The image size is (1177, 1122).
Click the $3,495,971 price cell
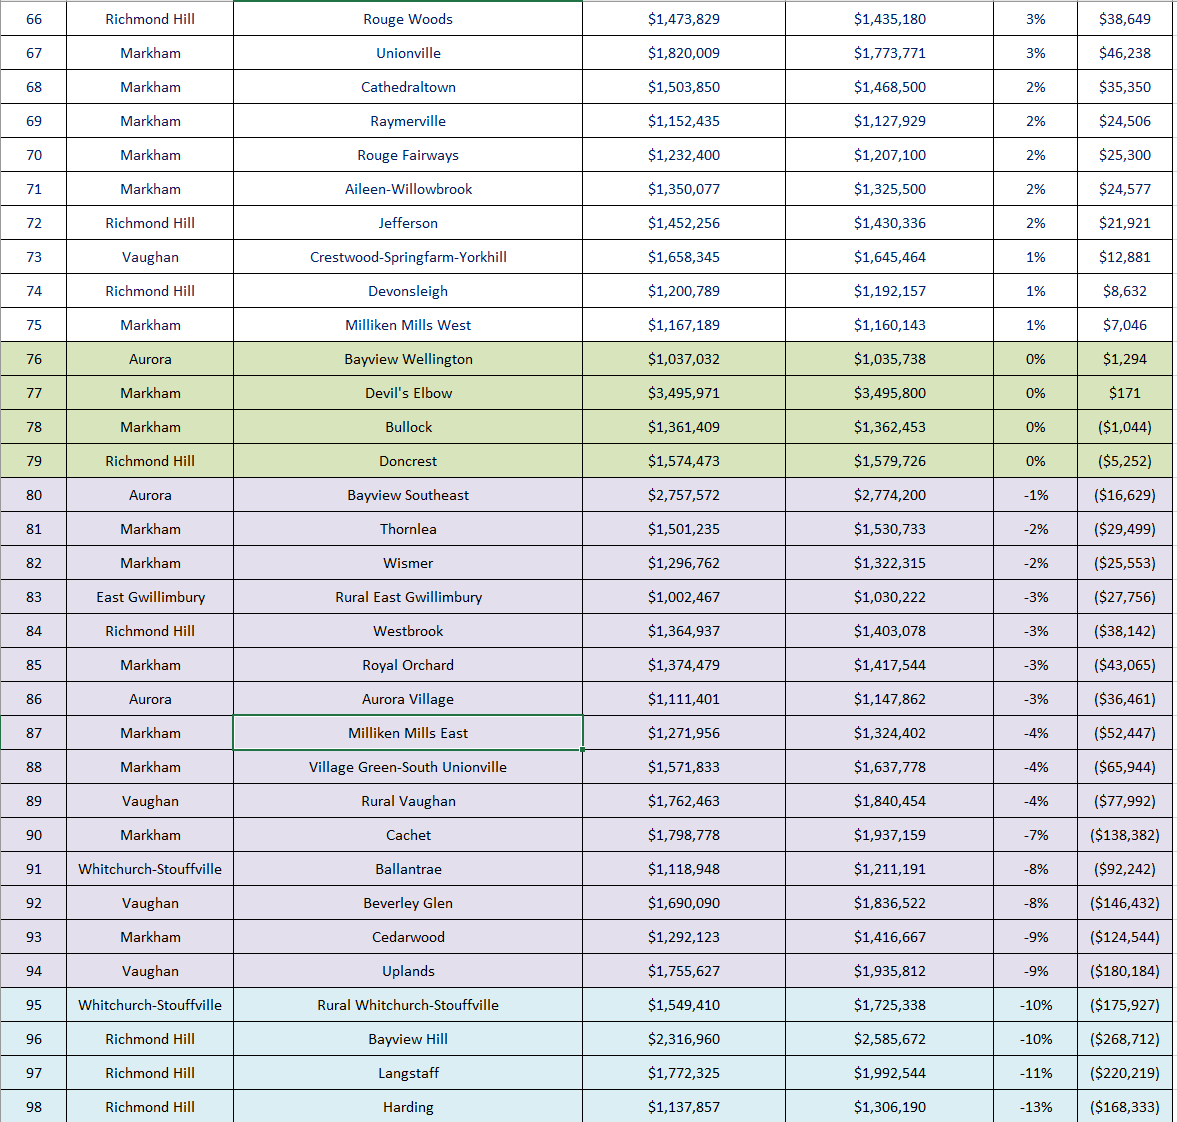[x=684, y=393]
